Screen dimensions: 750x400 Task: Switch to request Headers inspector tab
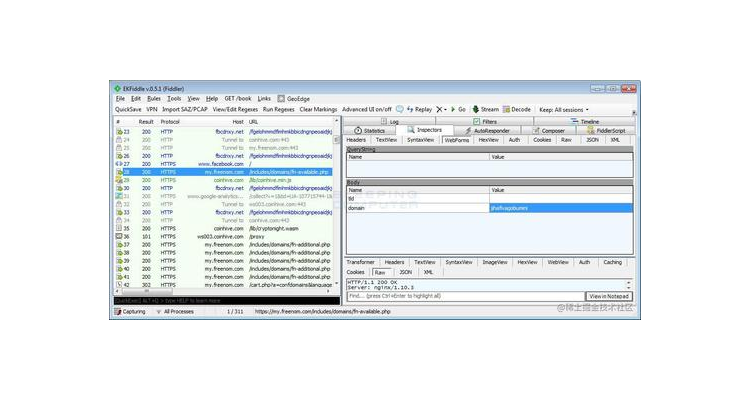pos(356,140)
